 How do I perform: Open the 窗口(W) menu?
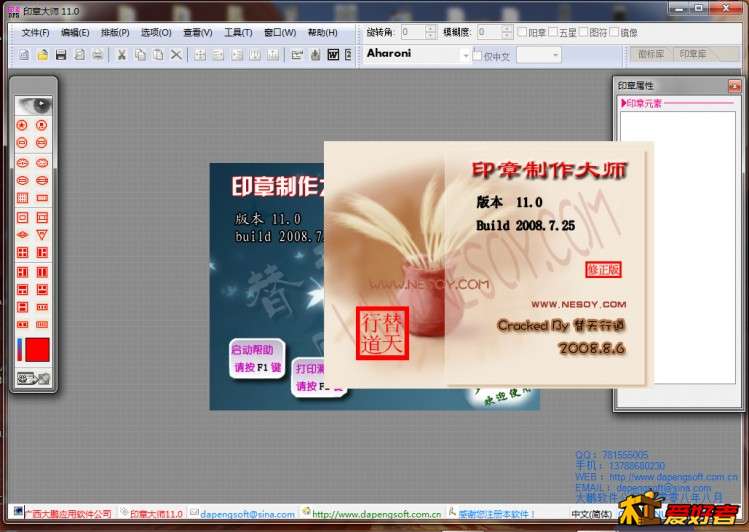coord(280,32)
